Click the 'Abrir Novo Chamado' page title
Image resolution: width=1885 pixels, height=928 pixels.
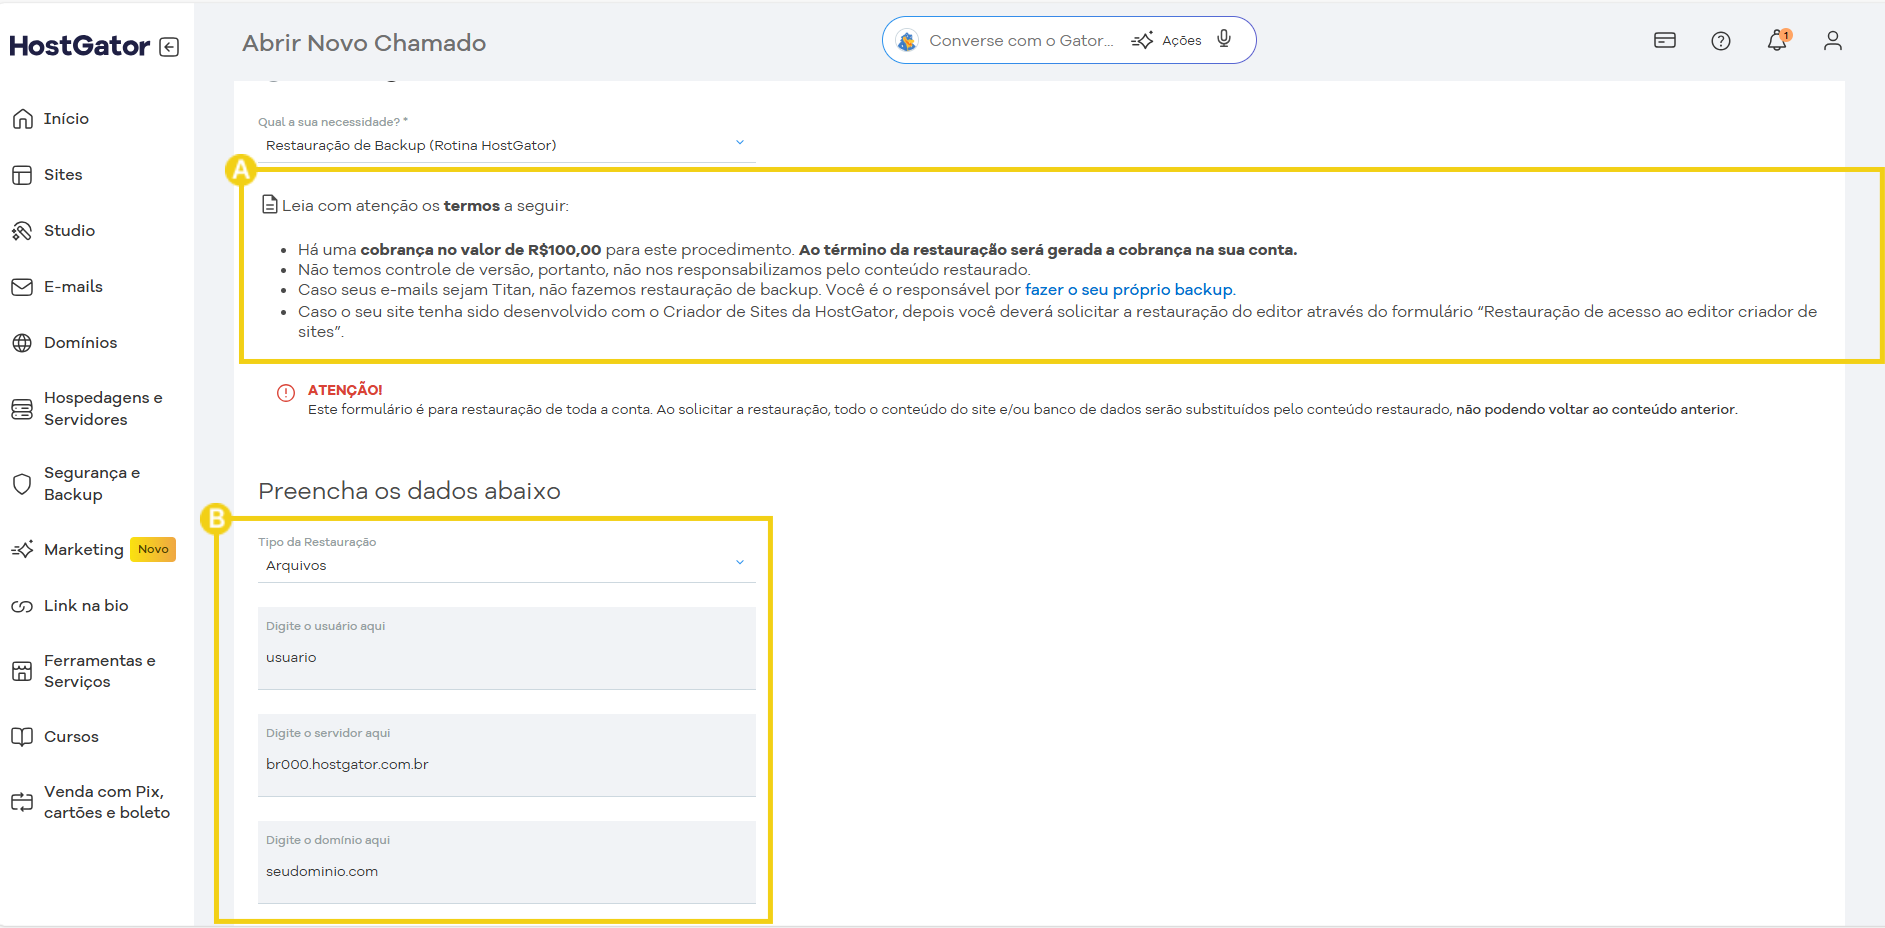click(x=364, y=43)
